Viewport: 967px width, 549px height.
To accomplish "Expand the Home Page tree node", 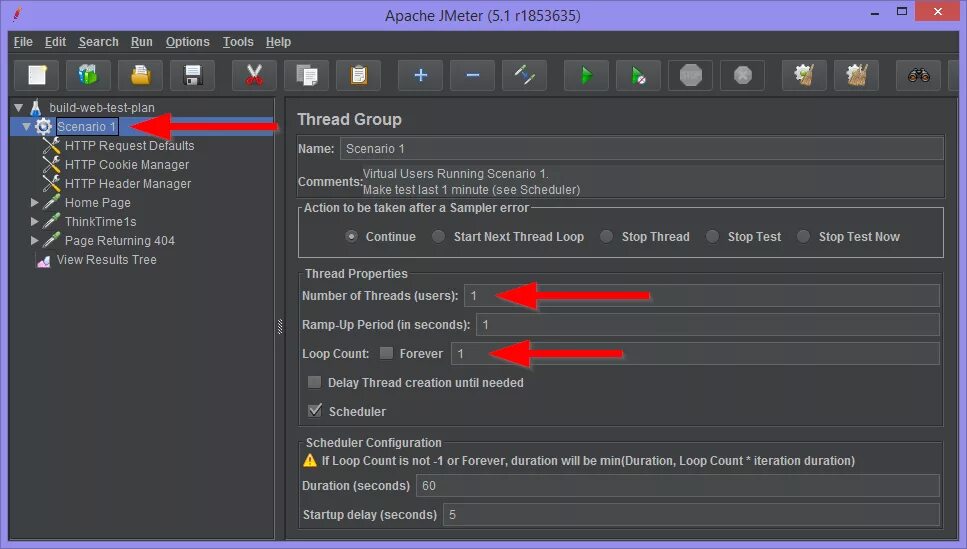I will click(35, 202).
